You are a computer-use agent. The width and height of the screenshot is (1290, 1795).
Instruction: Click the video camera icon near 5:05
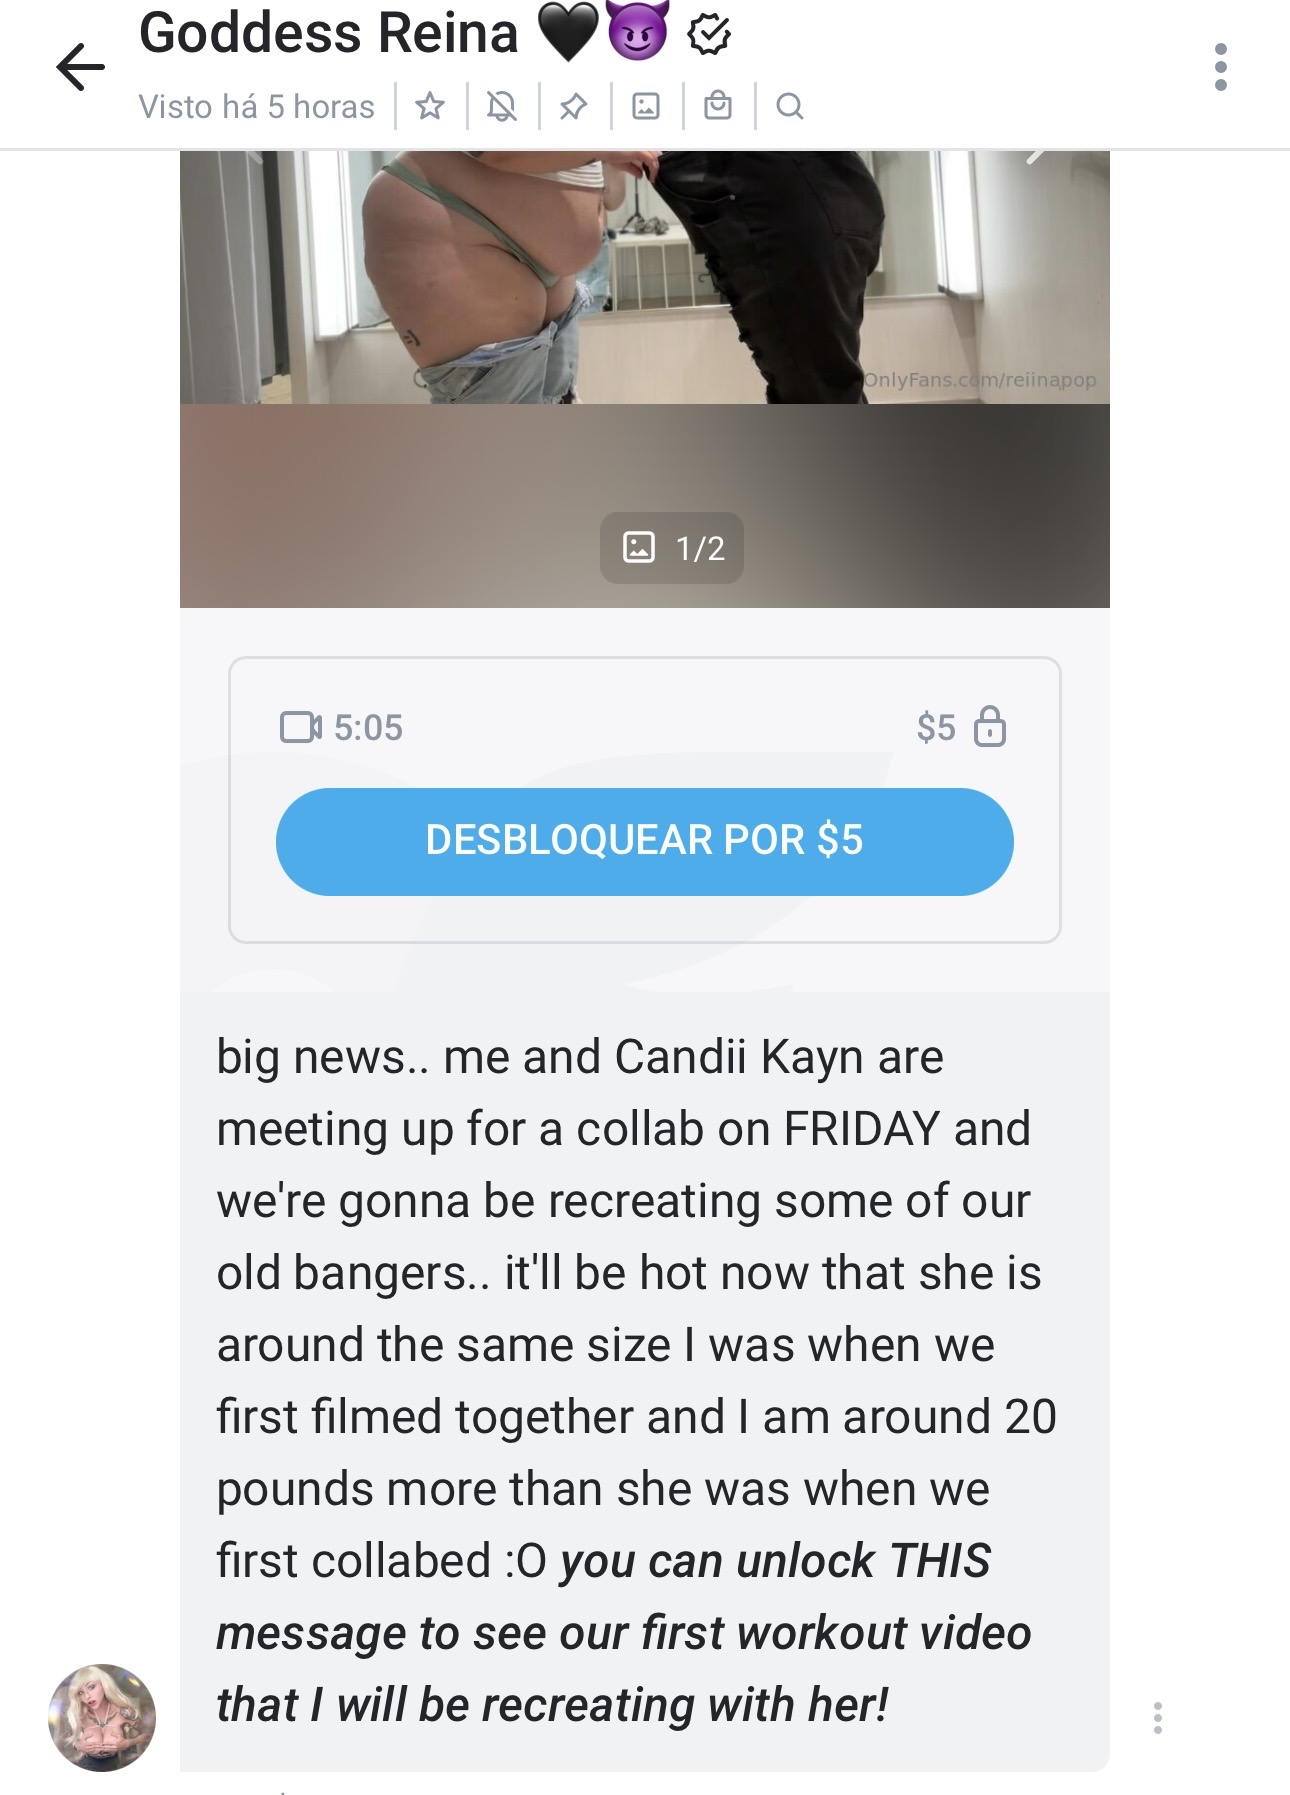[x=301, y=727]
